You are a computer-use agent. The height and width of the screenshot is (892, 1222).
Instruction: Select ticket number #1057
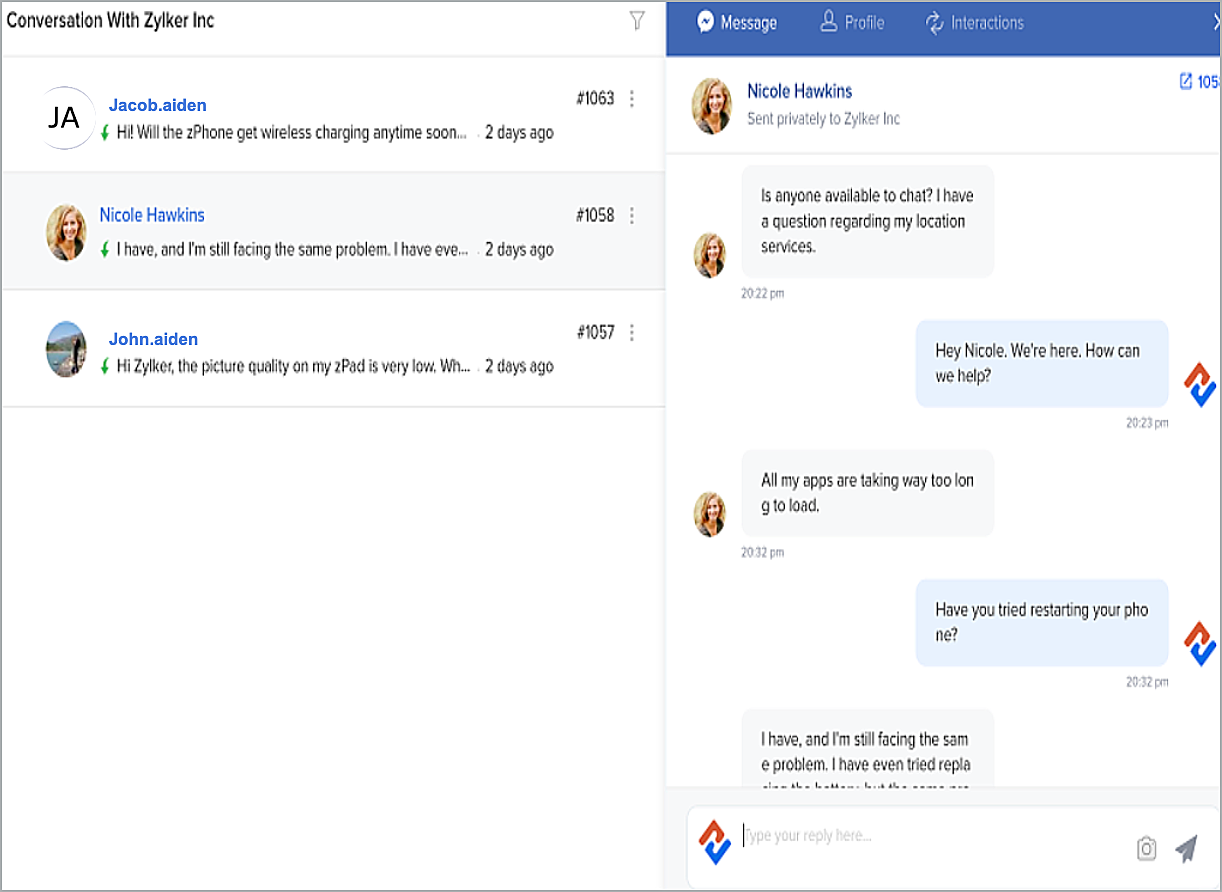595,332
